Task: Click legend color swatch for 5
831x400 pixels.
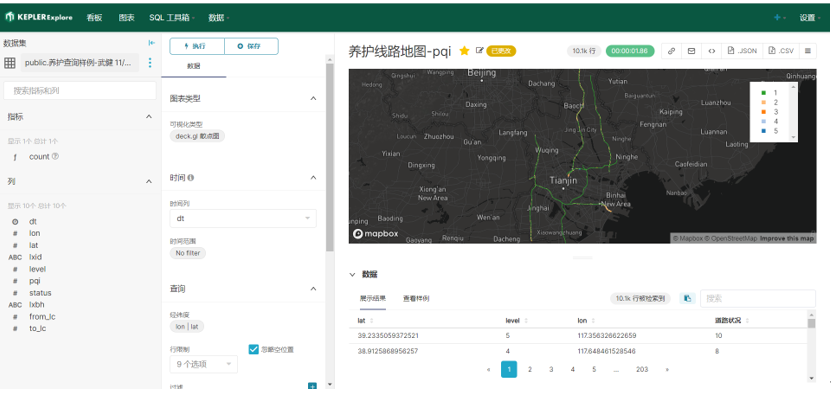Action: (763, 131)
